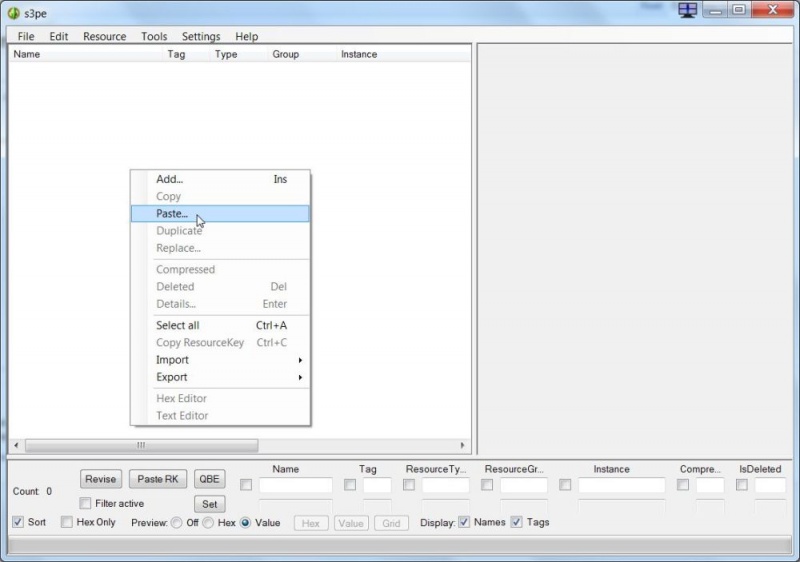The height and width of the screenshot is (562, 800).
Task: Check the ResourceType filter checkbox
Action: 409,484
